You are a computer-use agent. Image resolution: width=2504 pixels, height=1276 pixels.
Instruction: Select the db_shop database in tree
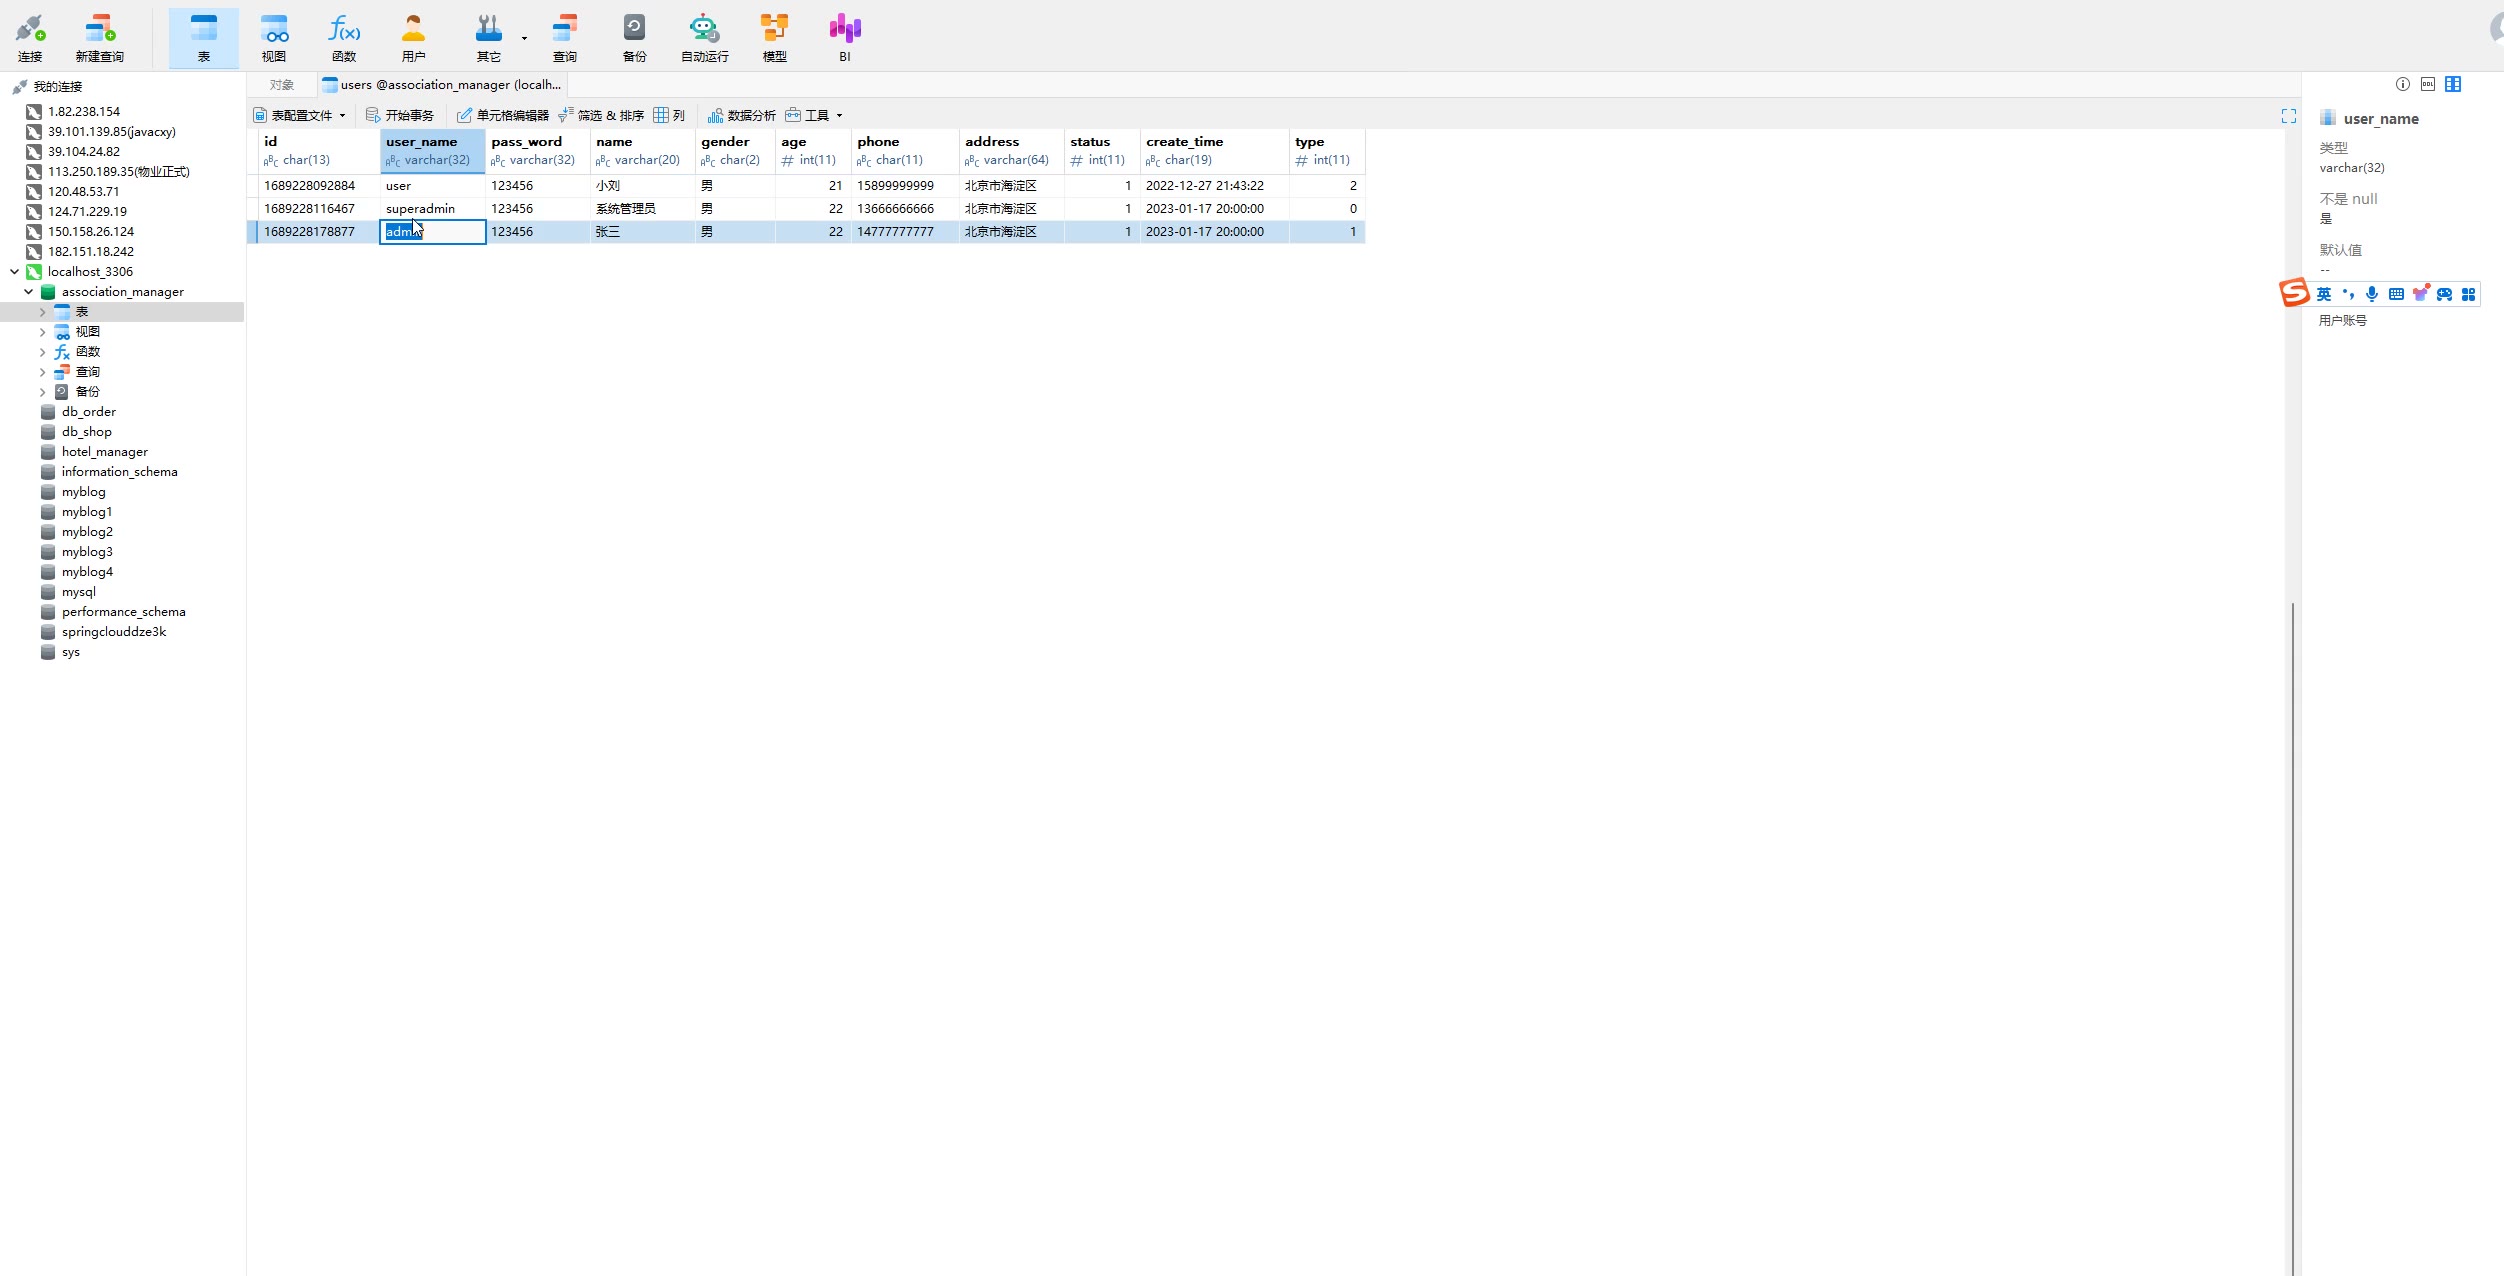tap(86, 432)
